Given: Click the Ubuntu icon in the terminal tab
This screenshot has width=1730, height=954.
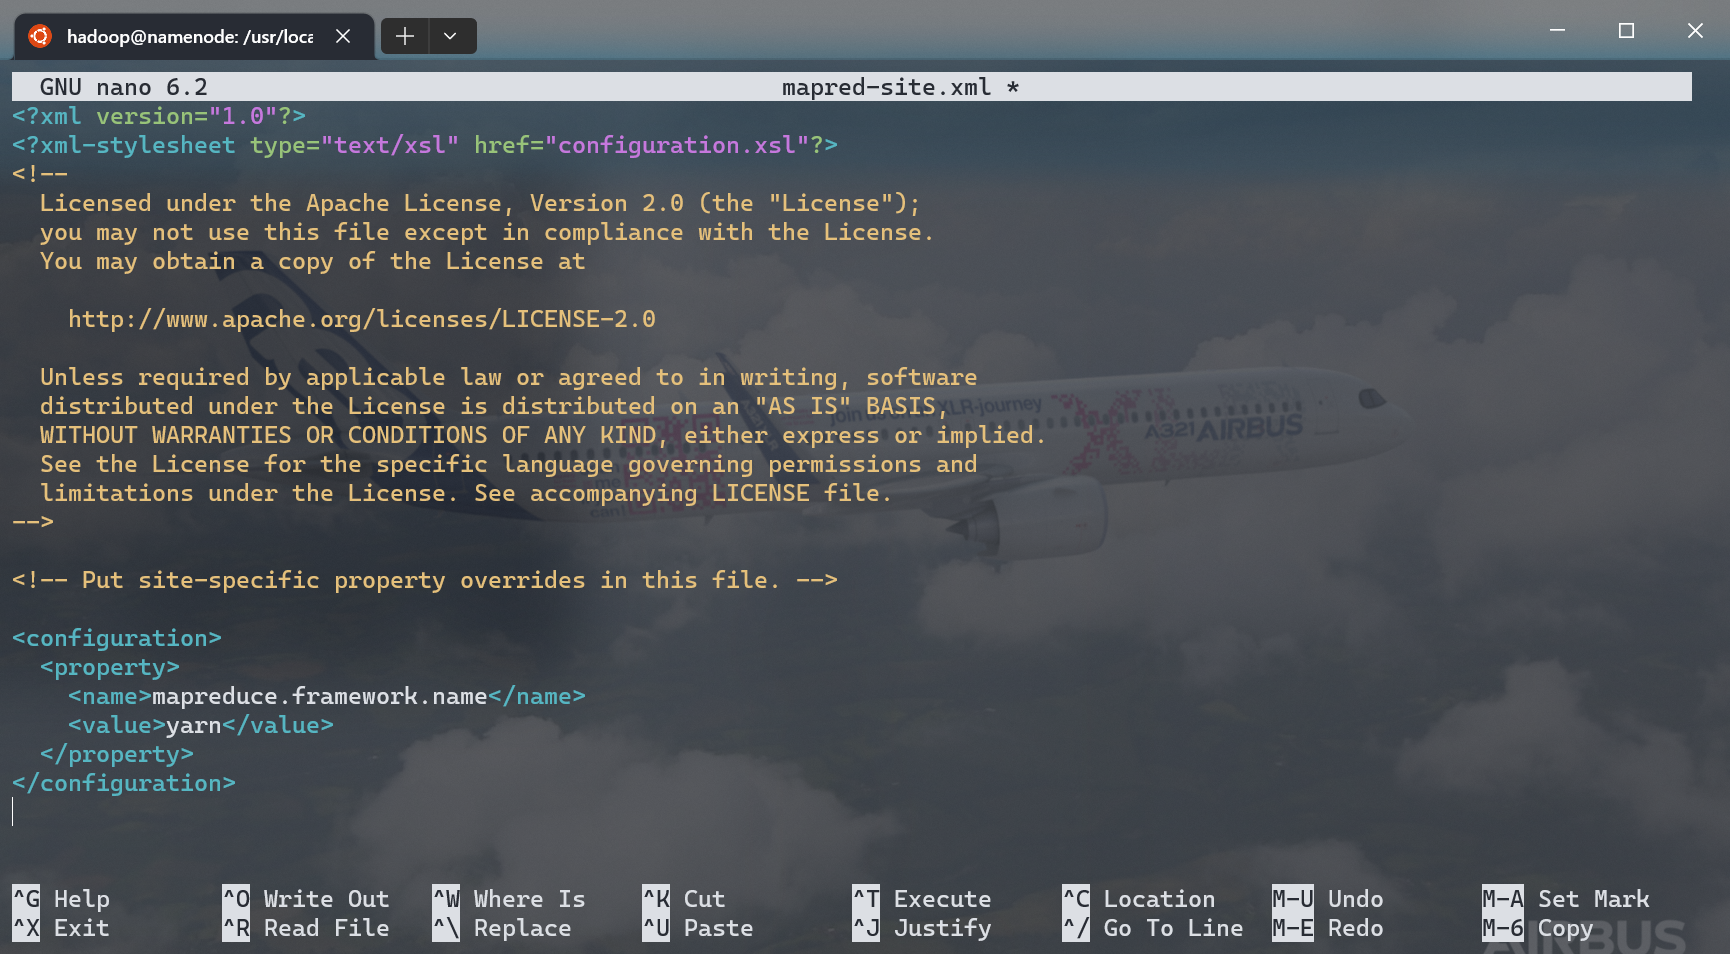Looking at the screenshot, I should tap(40, 36).
